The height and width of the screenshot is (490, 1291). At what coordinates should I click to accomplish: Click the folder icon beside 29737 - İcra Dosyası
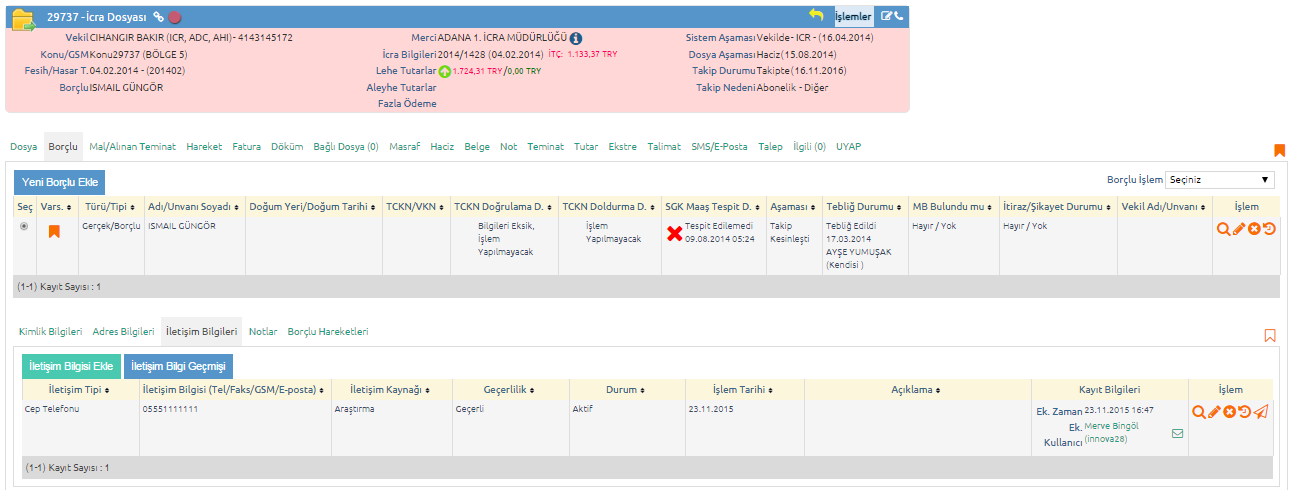point(22,19)
